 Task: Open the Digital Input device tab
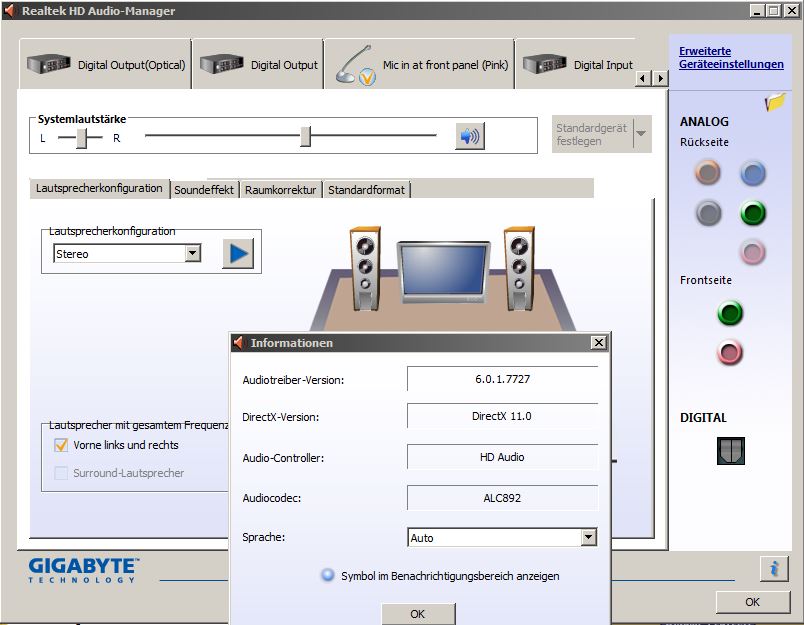(577, 65)
